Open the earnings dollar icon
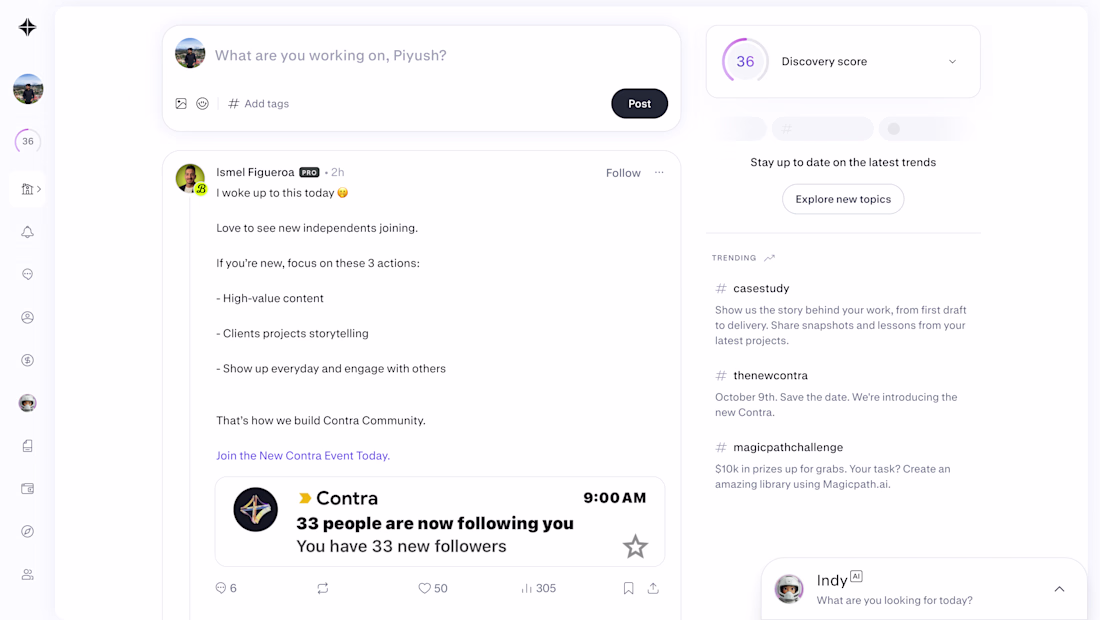The image size is (1100, 620). point(28,360)
